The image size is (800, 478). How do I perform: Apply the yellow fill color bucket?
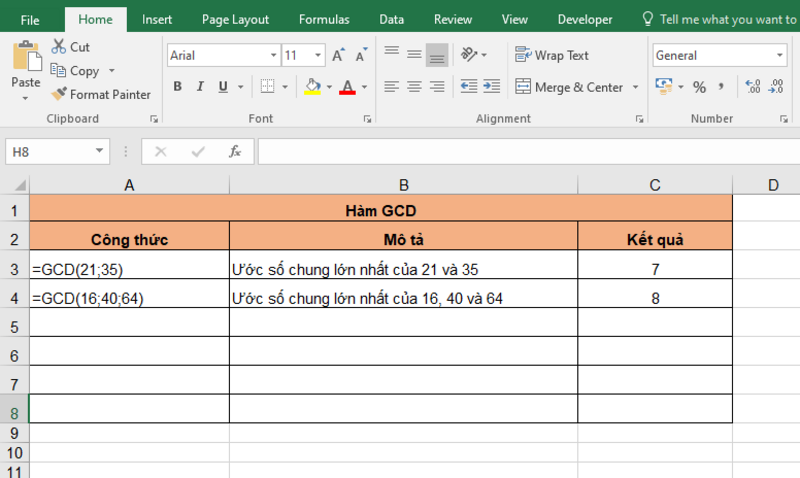tap(312, 87)
